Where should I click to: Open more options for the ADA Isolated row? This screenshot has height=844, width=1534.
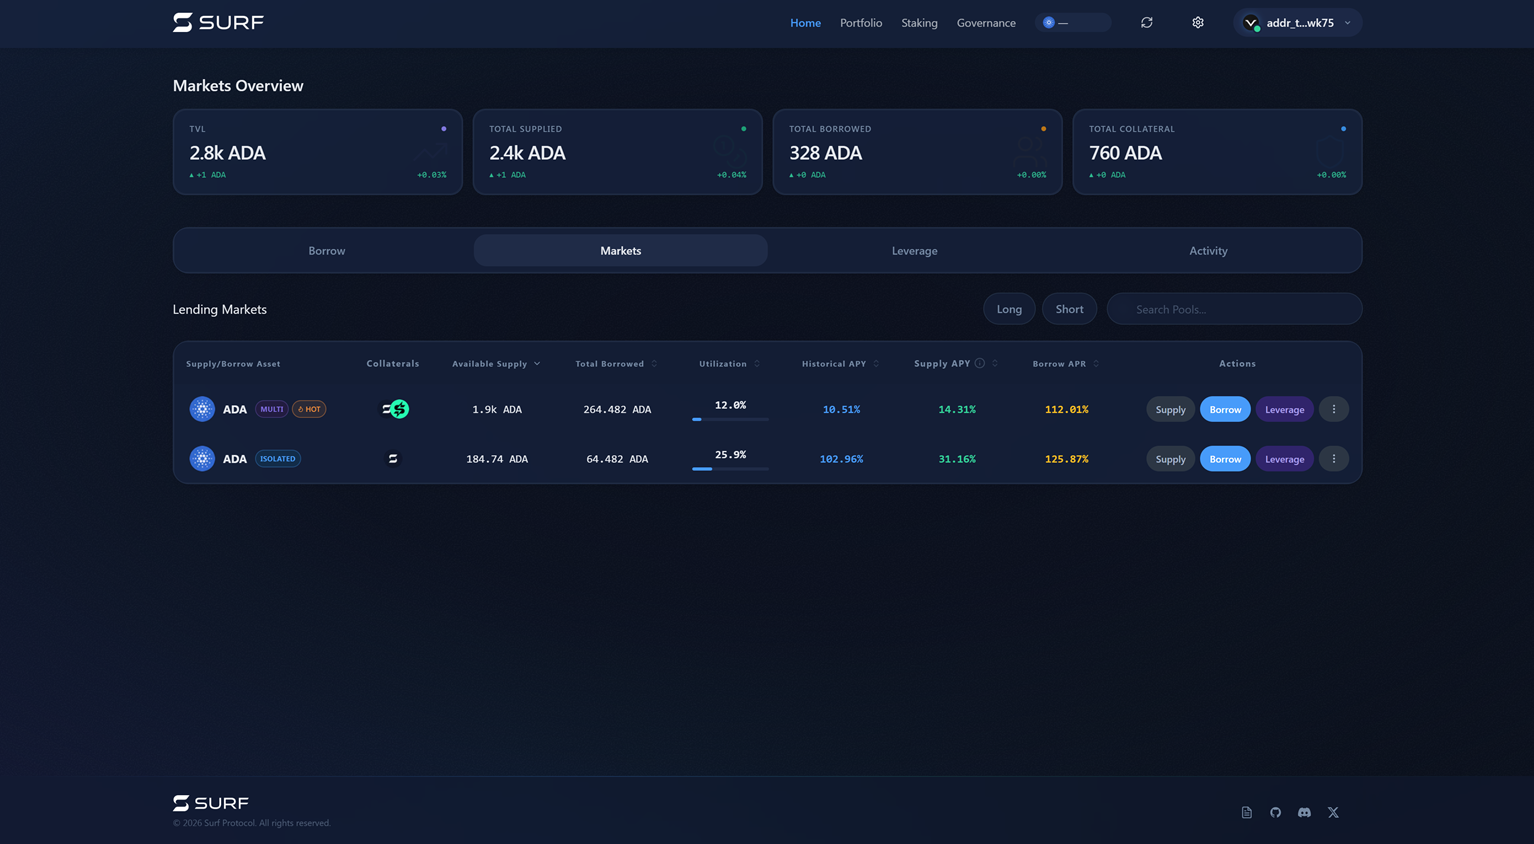pyautogui.click(x=1333, y=459)
